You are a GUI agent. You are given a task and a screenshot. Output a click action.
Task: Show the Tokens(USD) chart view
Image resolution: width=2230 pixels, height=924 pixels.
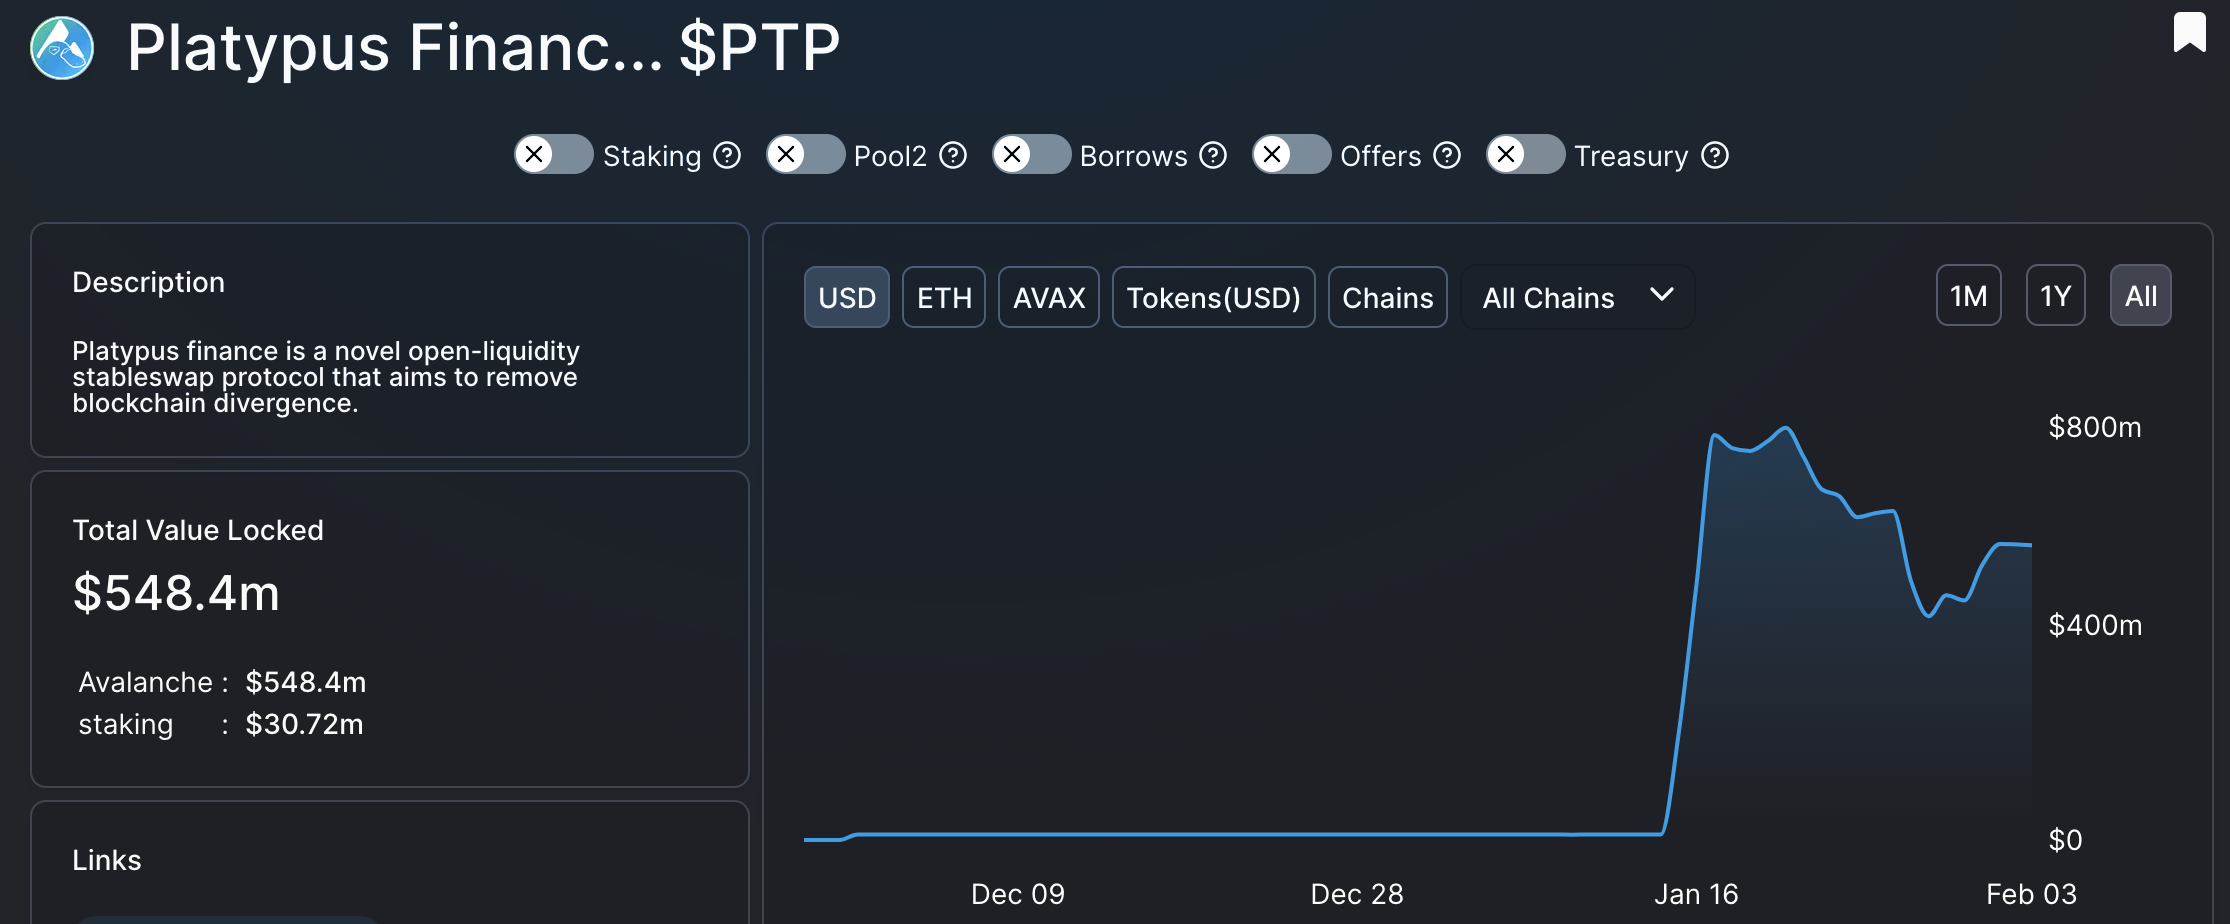click(x=1214, y=297)
